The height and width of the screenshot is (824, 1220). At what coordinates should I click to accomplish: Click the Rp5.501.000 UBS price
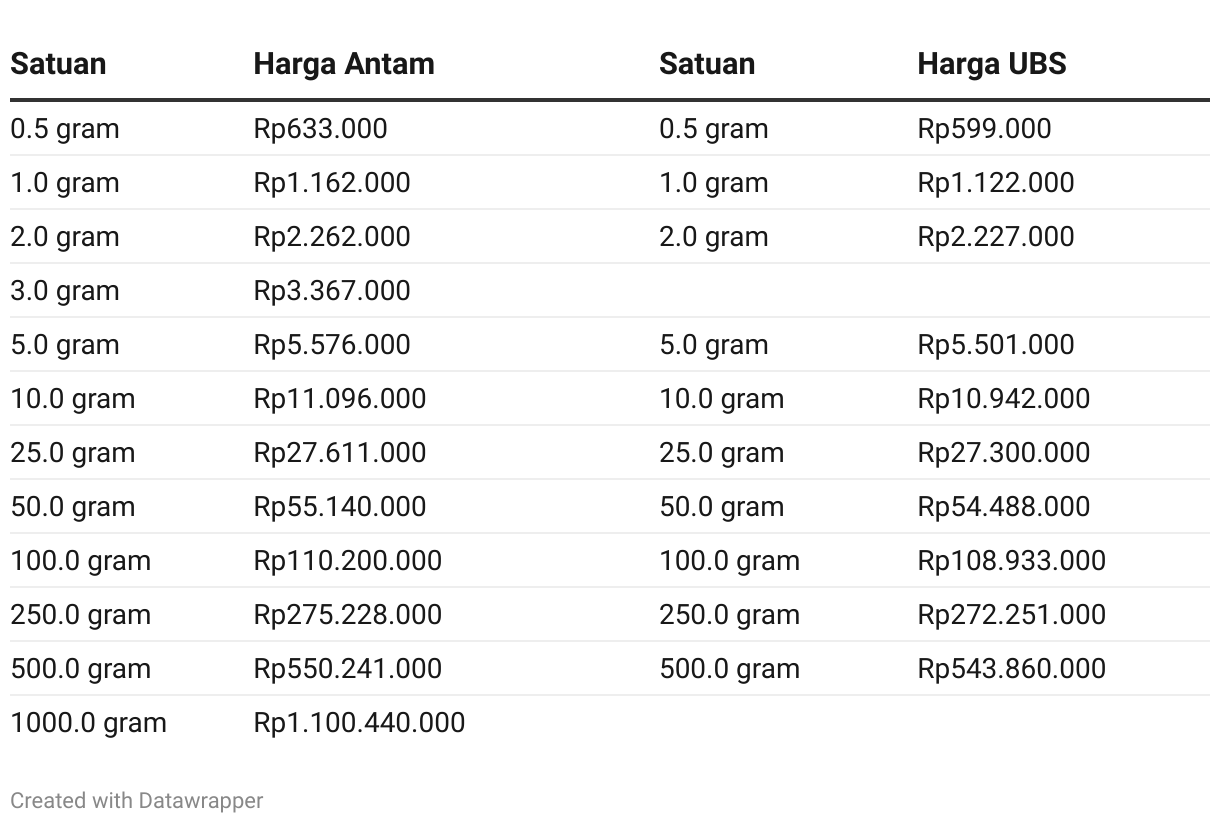pyautogui.click(x=996, y=345)
